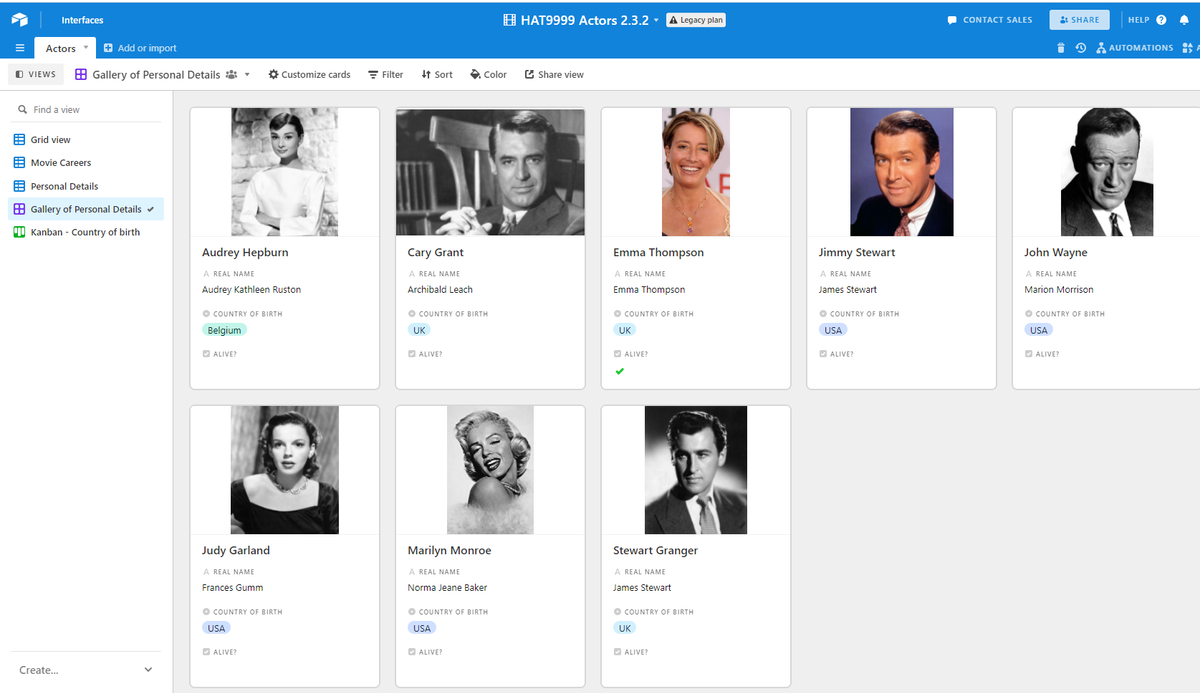Click the name Norma Jeane Baker
This screenshot has height=693, width=1200.
(447, 588)
